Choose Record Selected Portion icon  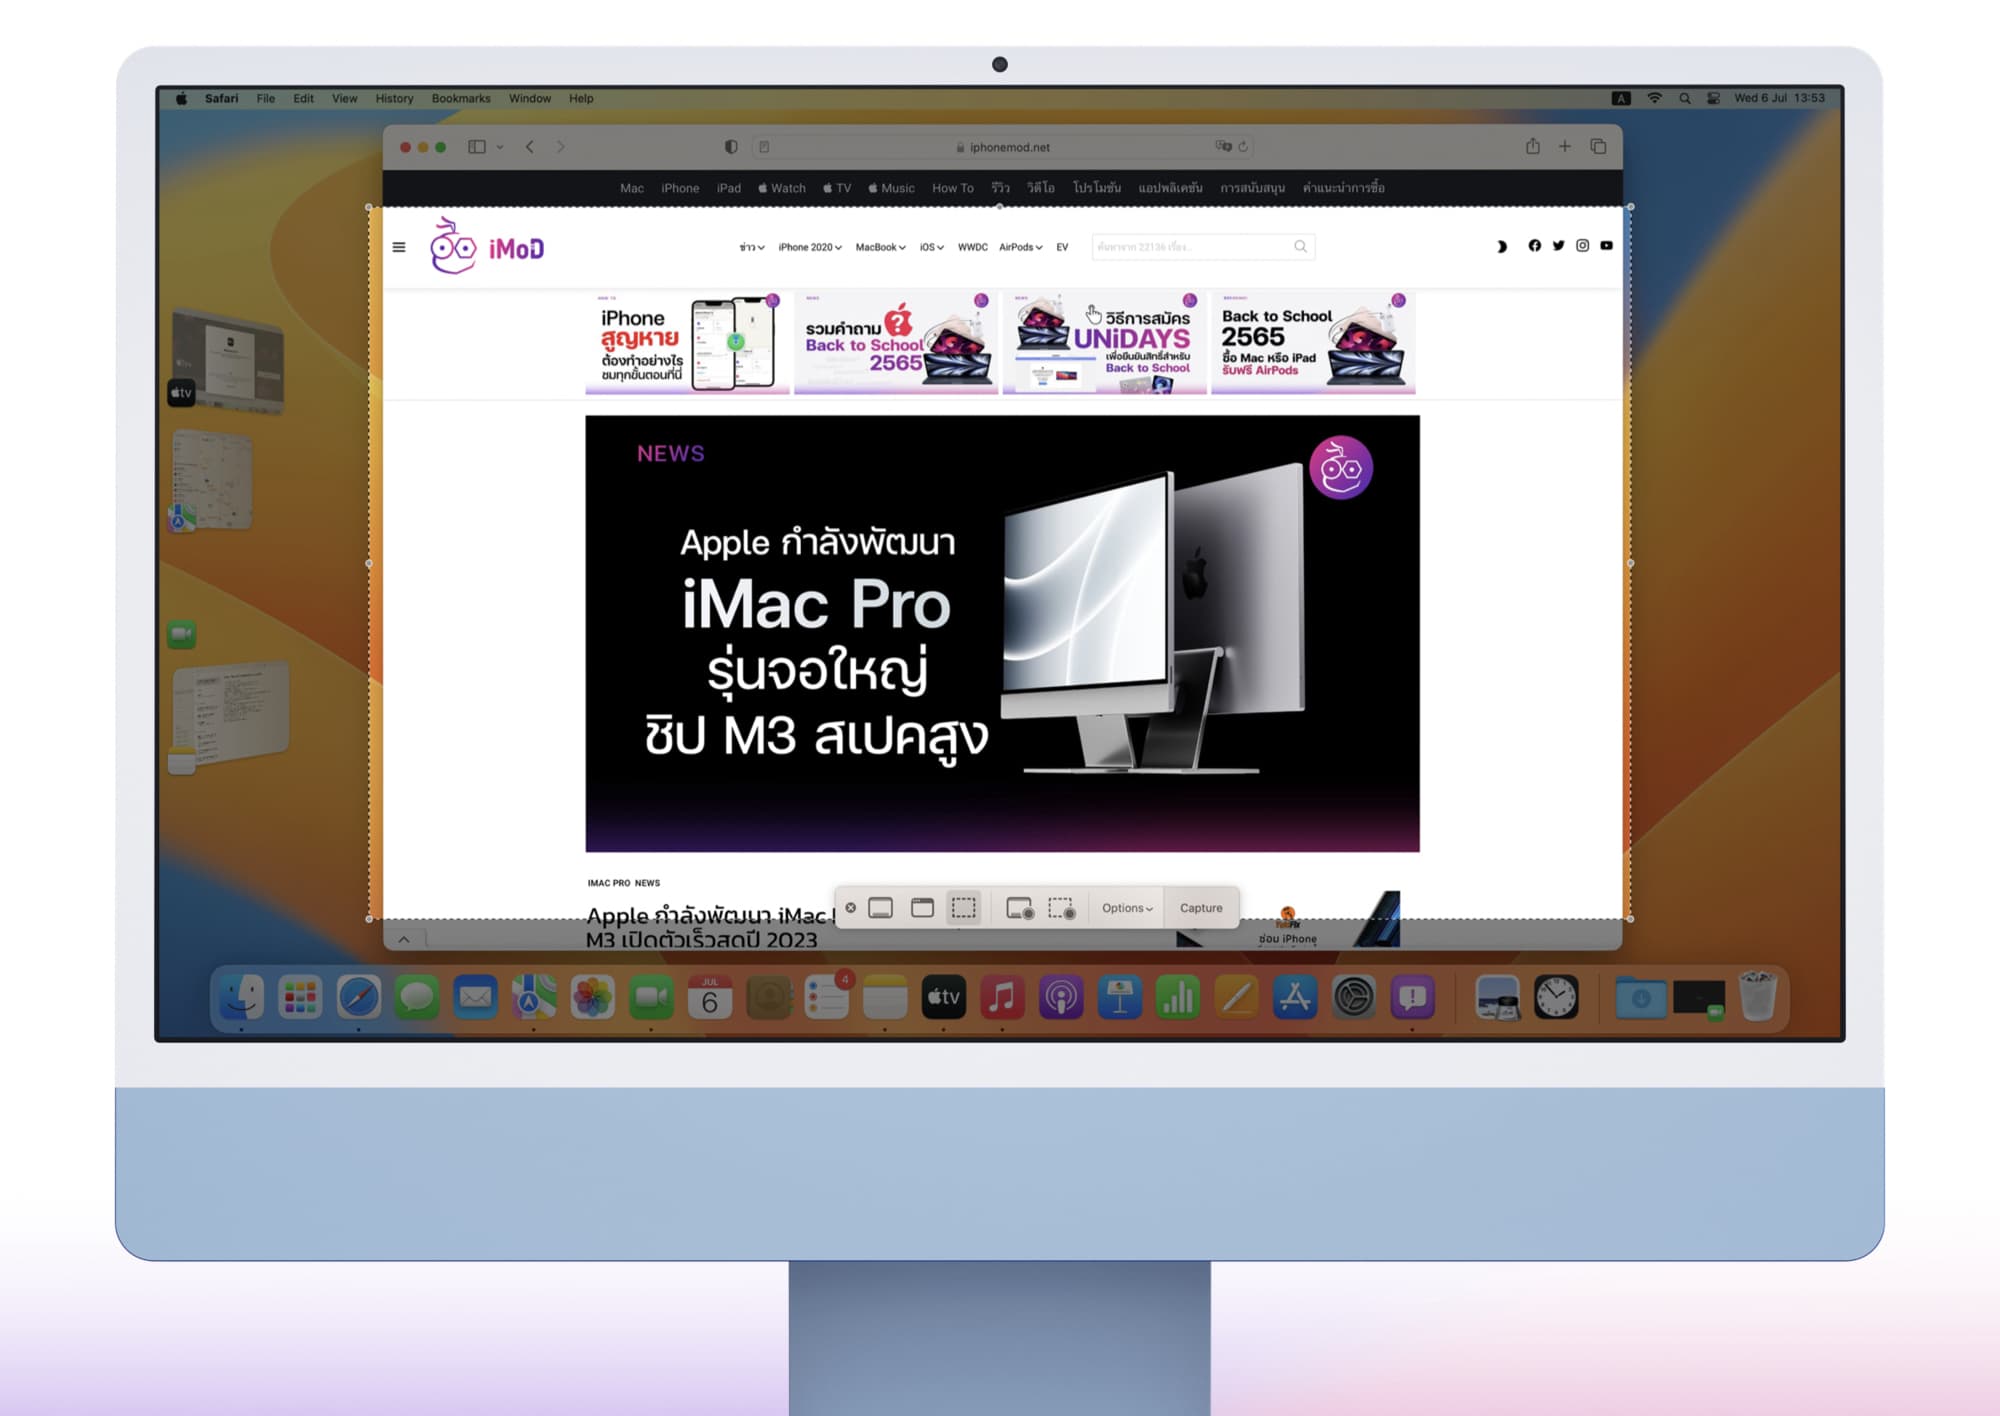click(x=1061, y=908)
